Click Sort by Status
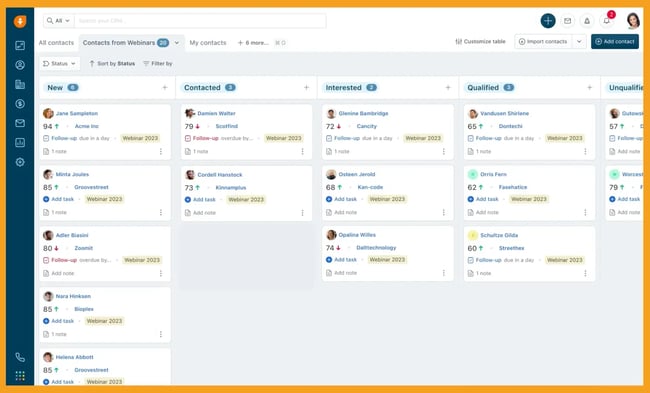Image resolution: width=650 pixels, height=393 pixels. 112,63
